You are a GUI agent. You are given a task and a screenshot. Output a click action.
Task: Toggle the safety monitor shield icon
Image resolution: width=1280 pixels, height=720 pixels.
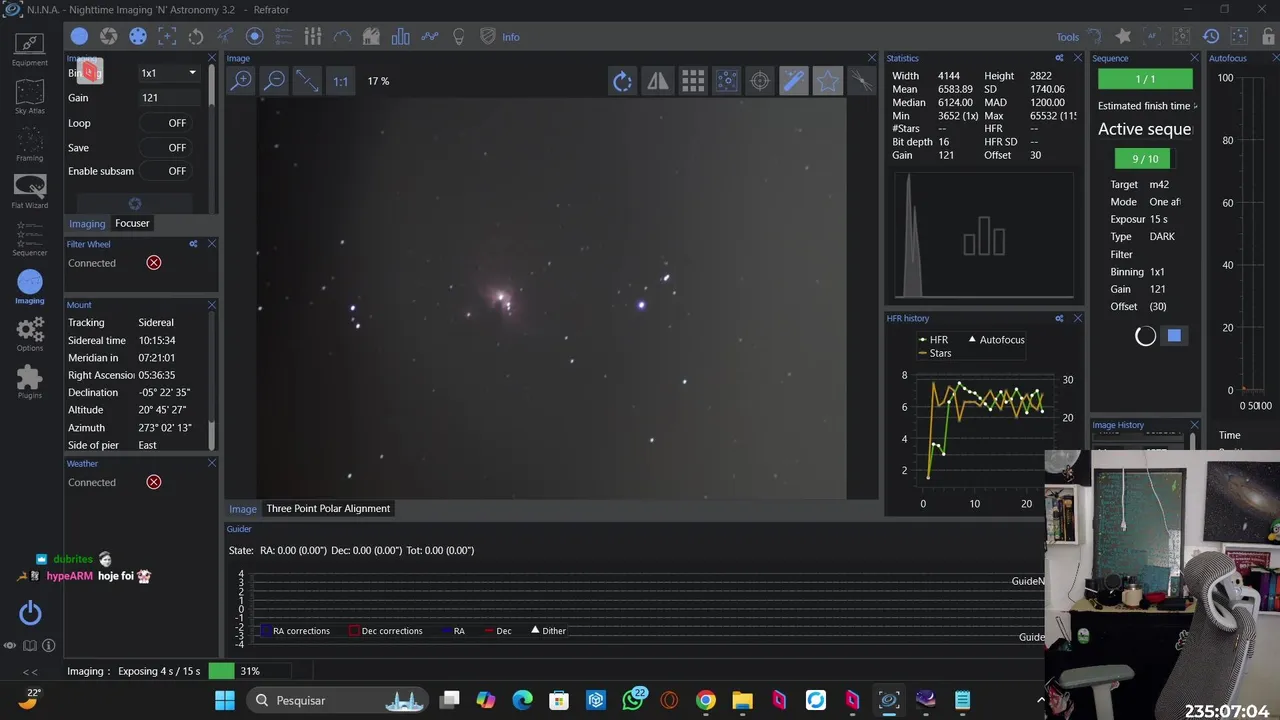click(488, 37)
